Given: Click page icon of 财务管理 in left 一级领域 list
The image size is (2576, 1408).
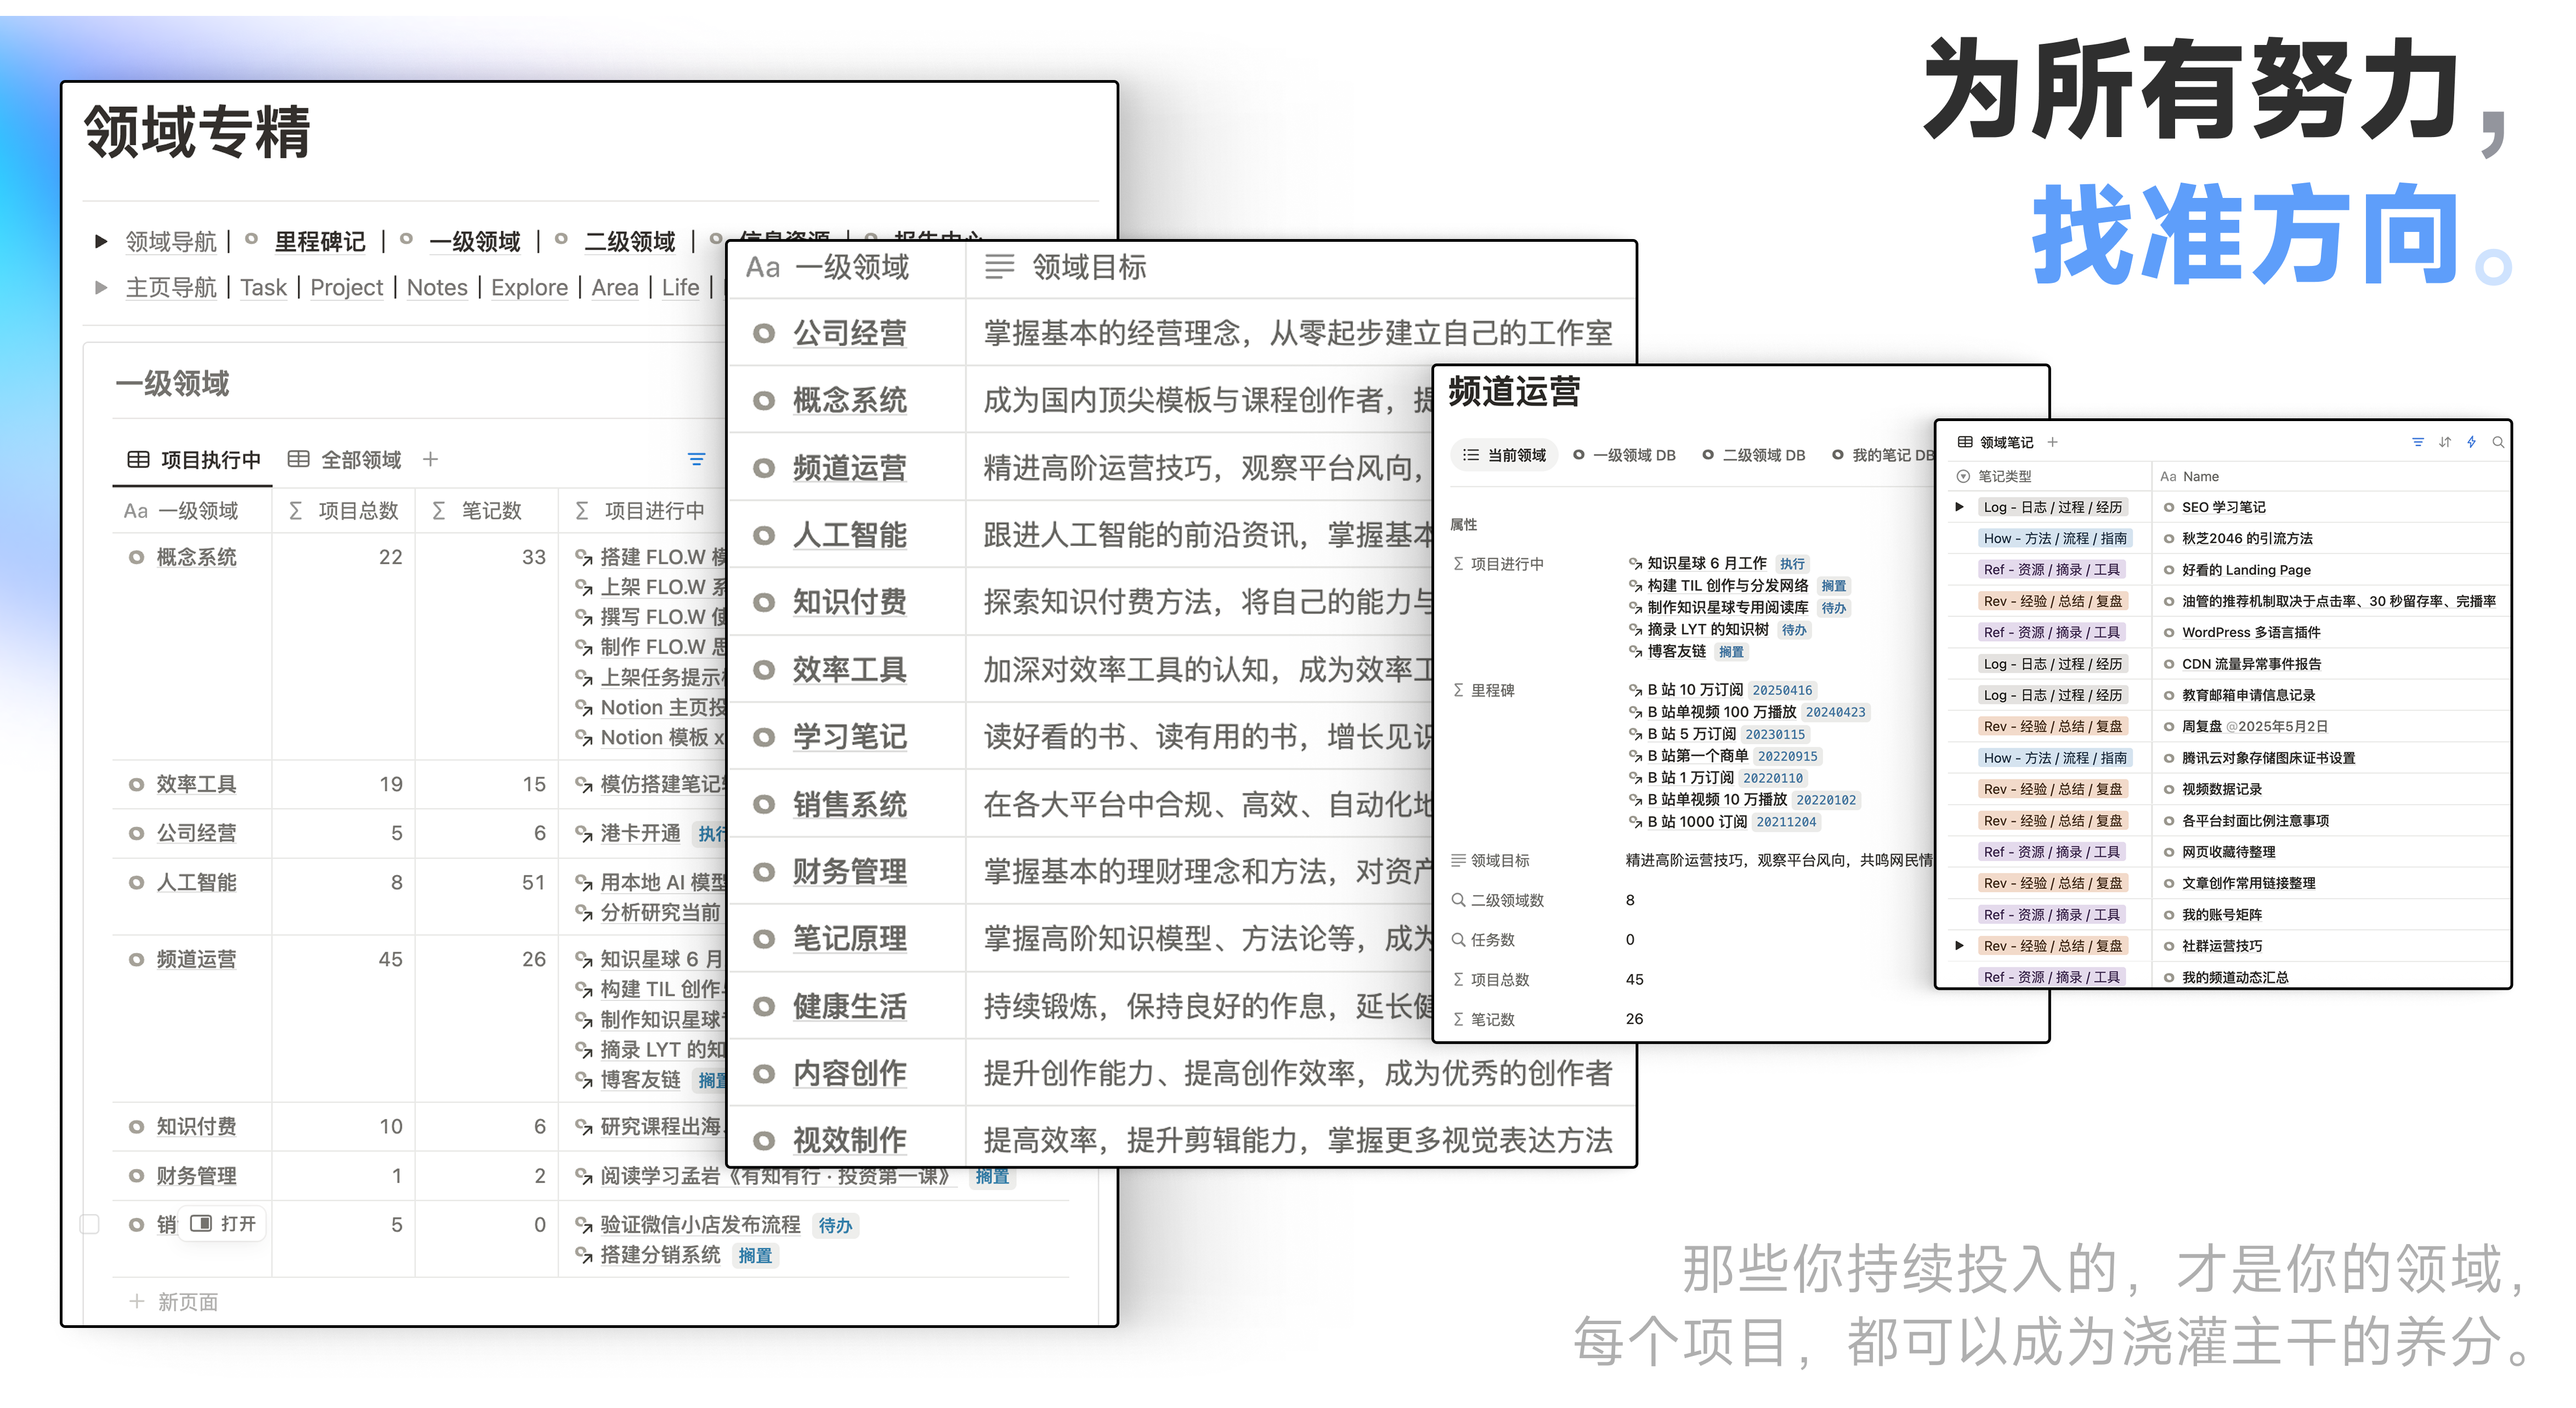Looking at the screenshot, I should tap(136, 1176).
